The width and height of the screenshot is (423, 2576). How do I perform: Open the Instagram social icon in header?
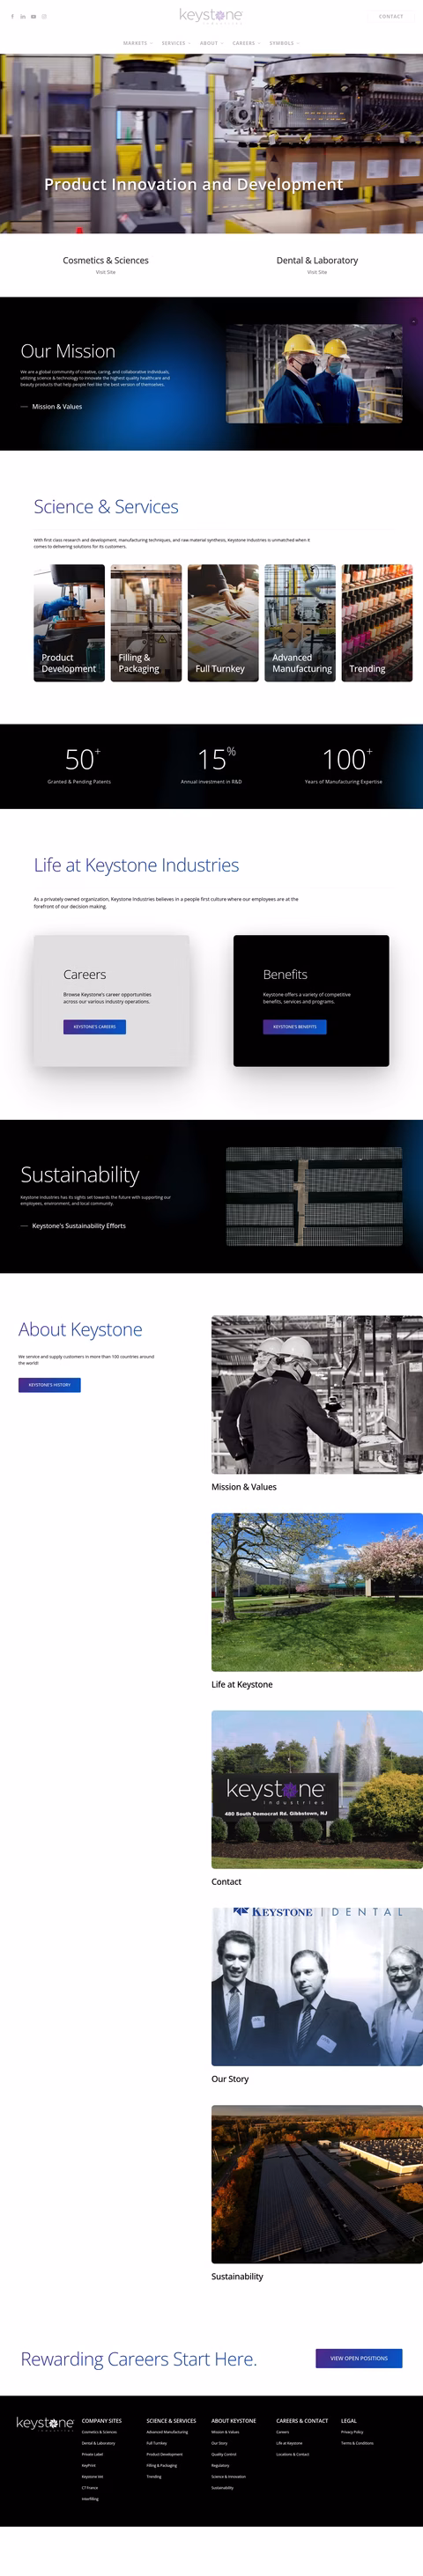click(x=44, y=16)
